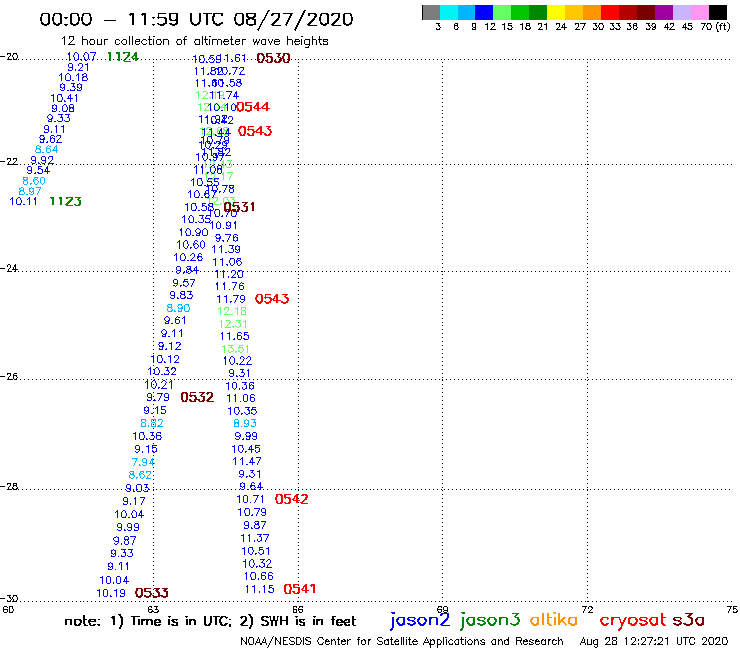Select the orange legend color swatch
The width and height of the screenshot is (740, 650).
coord(592,12)
